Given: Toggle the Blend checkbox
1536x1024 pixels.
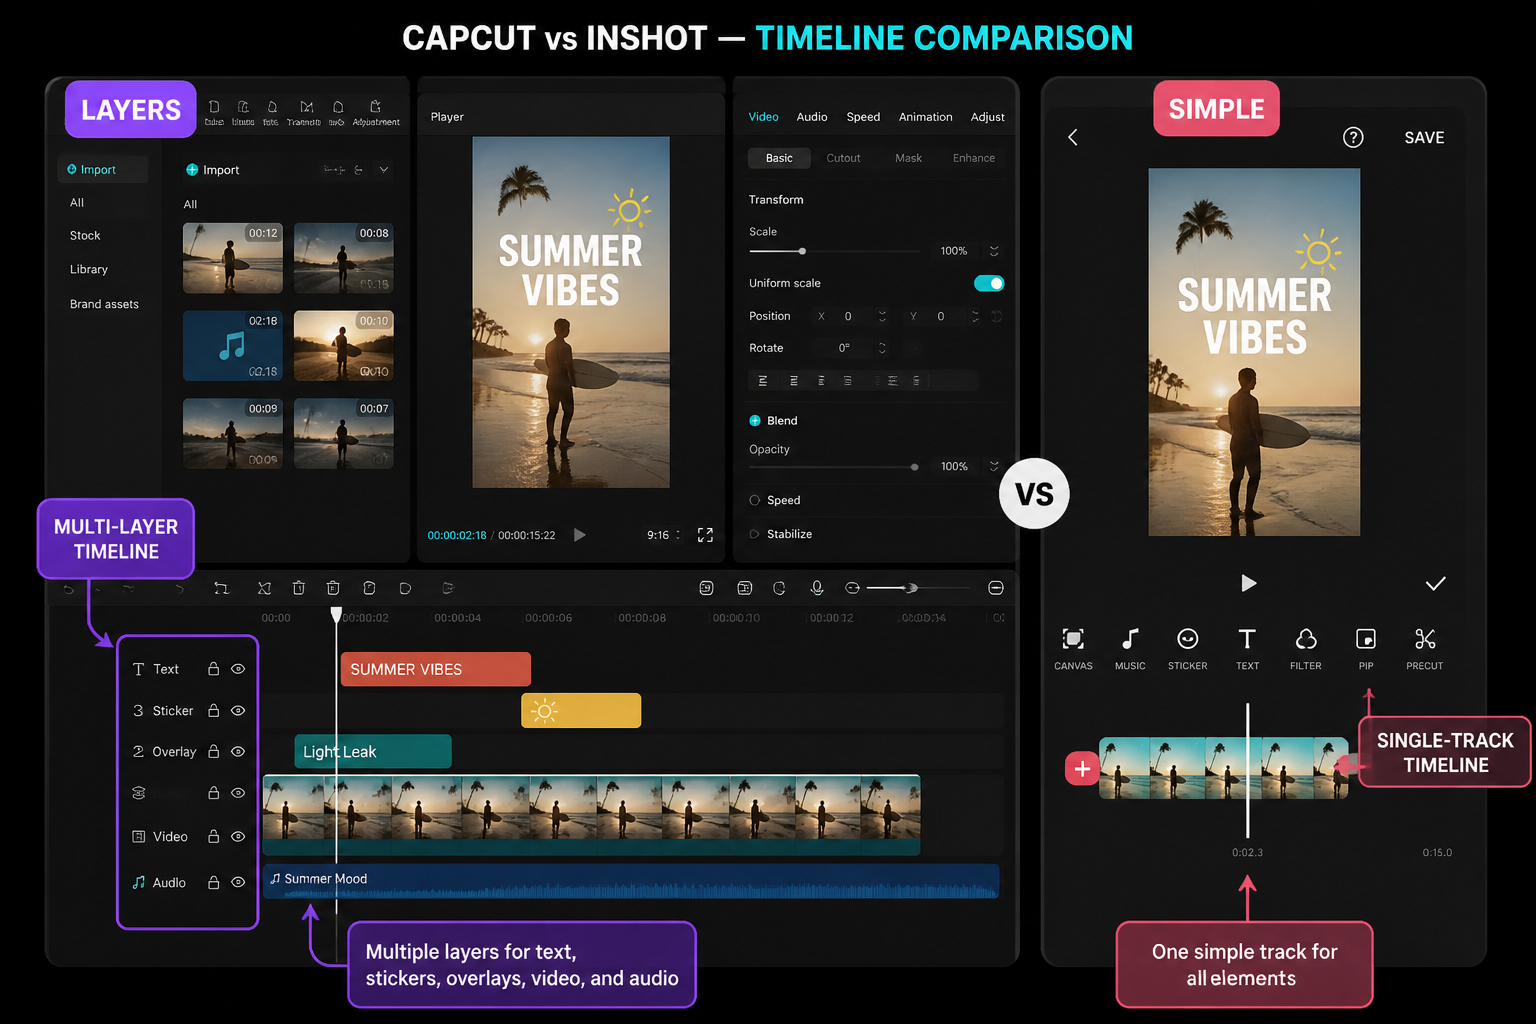Looking at the screenshot, I should 755,421.
